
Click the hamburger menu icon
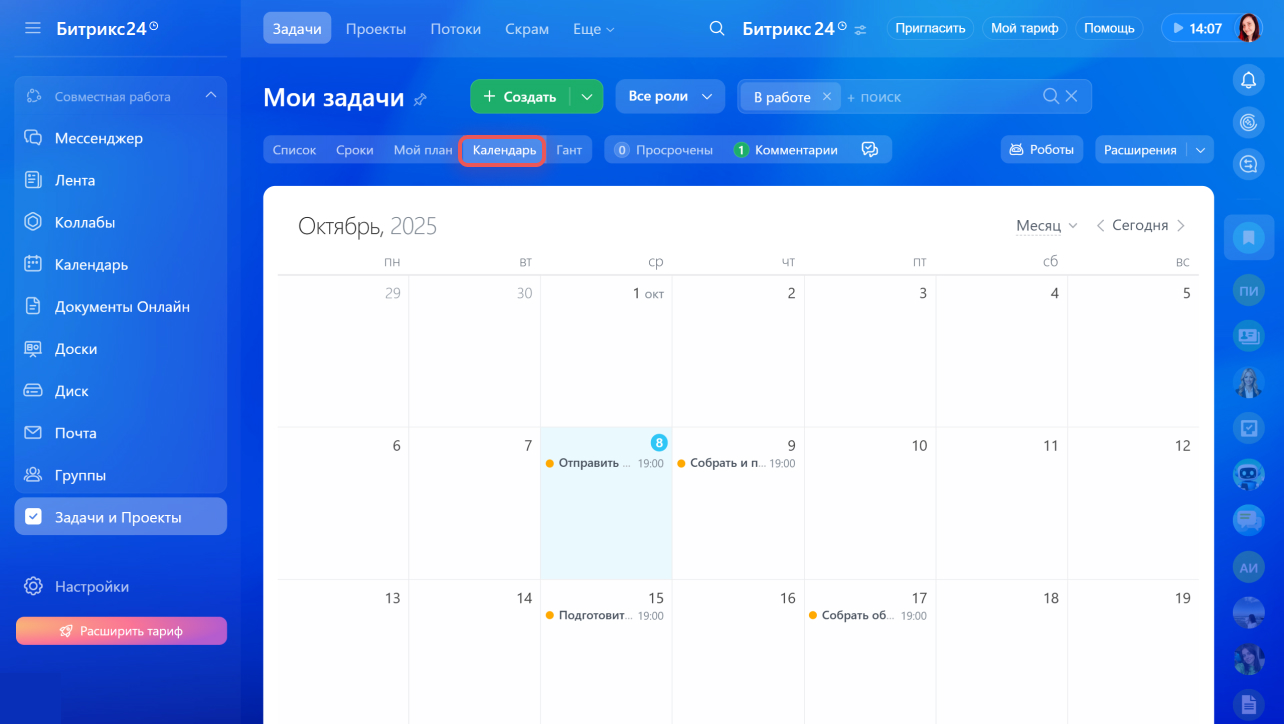(x=33, y=28)
